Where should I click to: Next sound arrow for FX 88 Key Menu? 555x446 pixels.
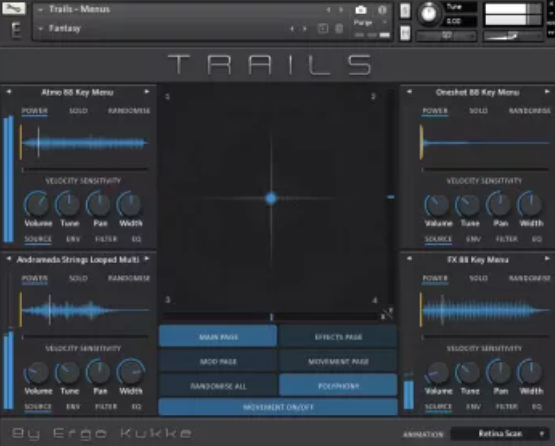pyautogui.click(x=547, y=259)
